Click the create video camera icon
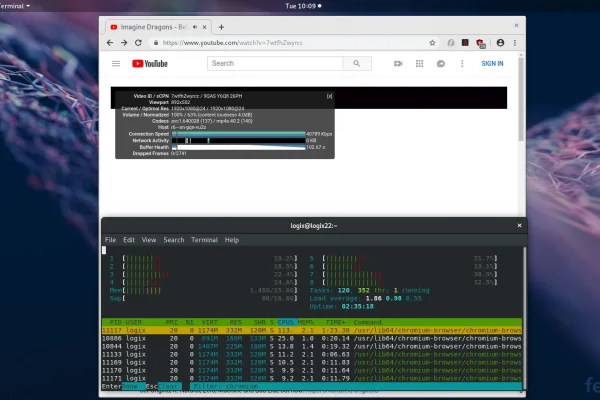 pyautogui.click(x=397, y=63)
